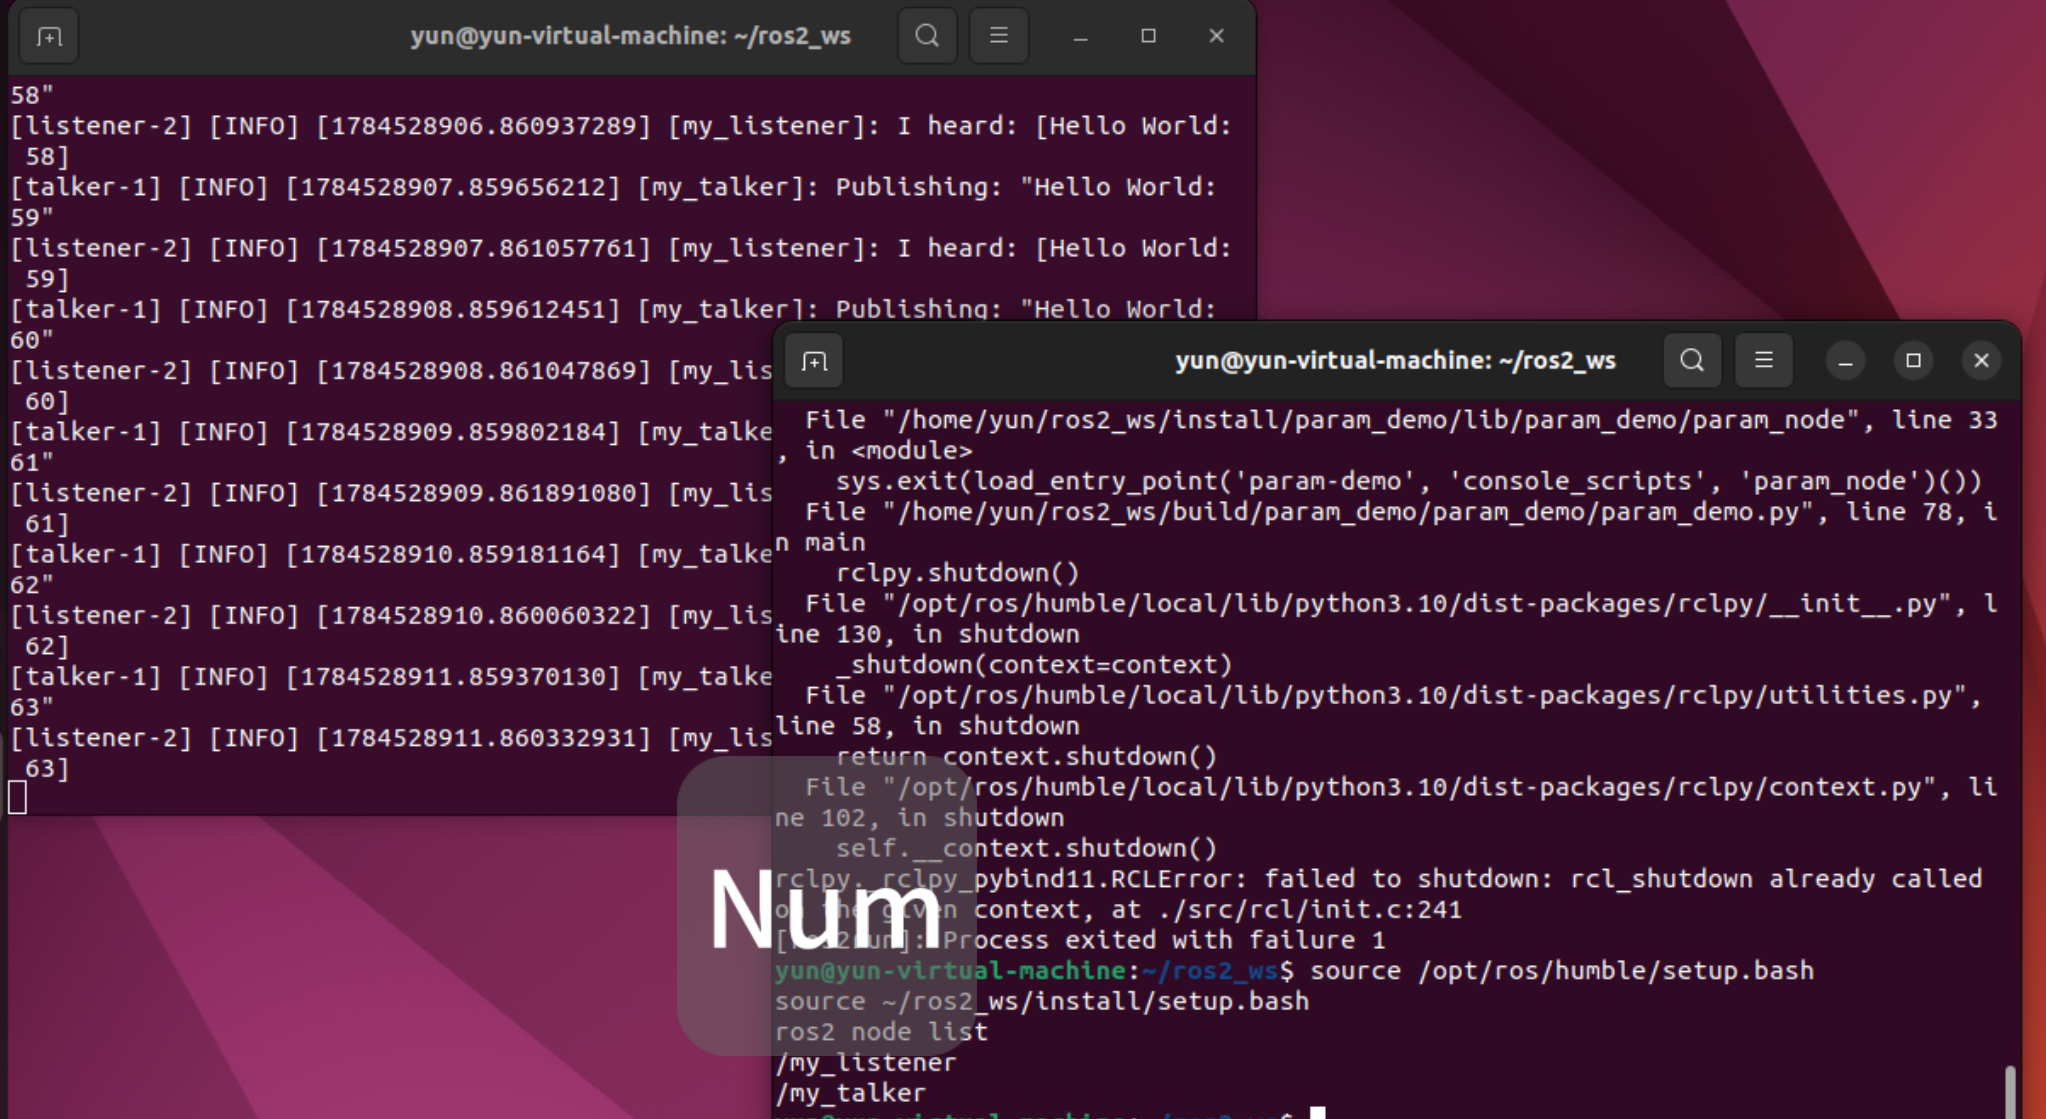Click the /my_talker line in the front terminal
Image resolution: width=2046 pixels, height=1119 pixels.
click(x=851, y=1093)
